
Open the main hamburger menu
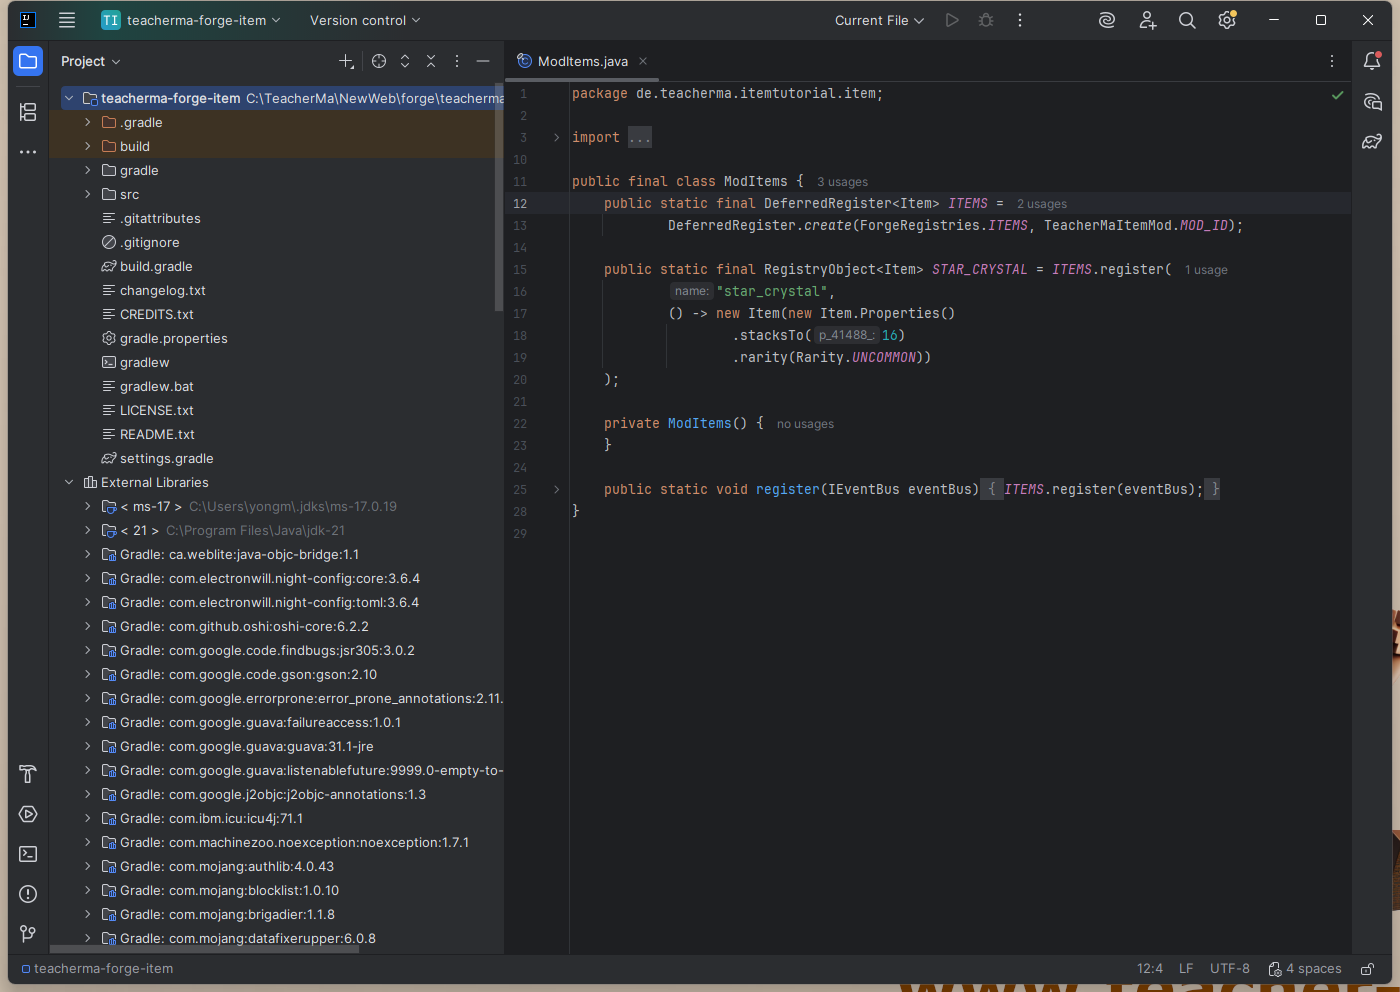[67, 20]
